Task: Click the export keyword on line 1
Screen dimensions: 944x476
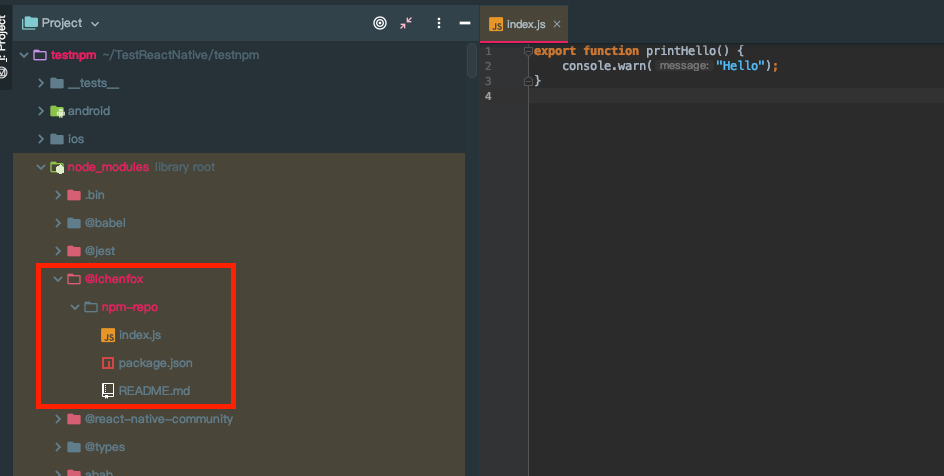Action: 554,51
